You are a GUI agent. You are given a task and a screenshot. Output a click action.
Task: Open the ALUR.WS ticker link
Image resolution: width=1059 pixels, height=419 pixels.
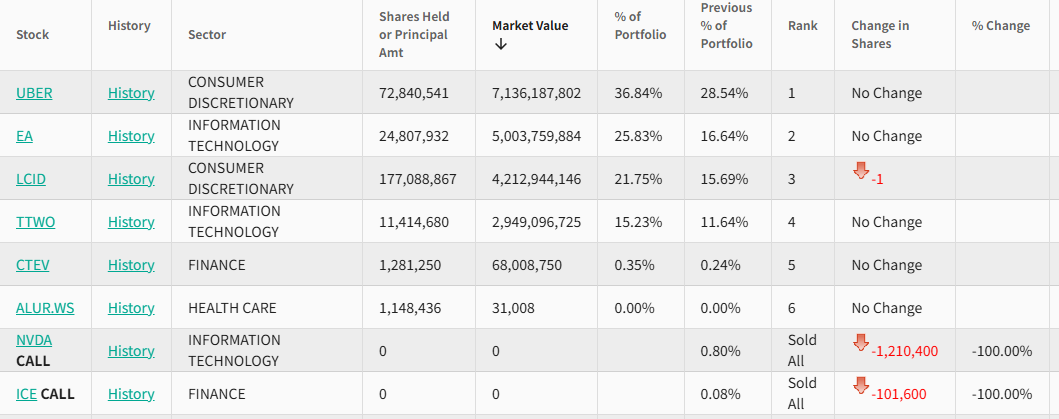(x=45, y=308)
